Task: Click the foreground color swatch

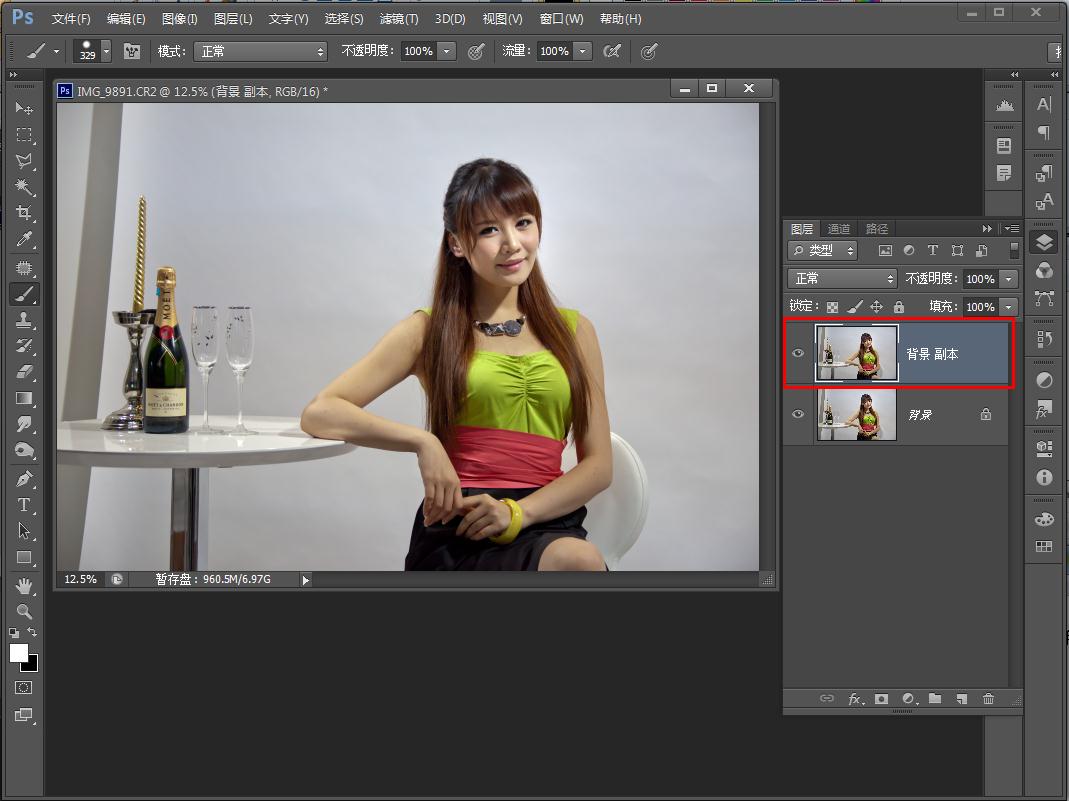Action: 19,653
